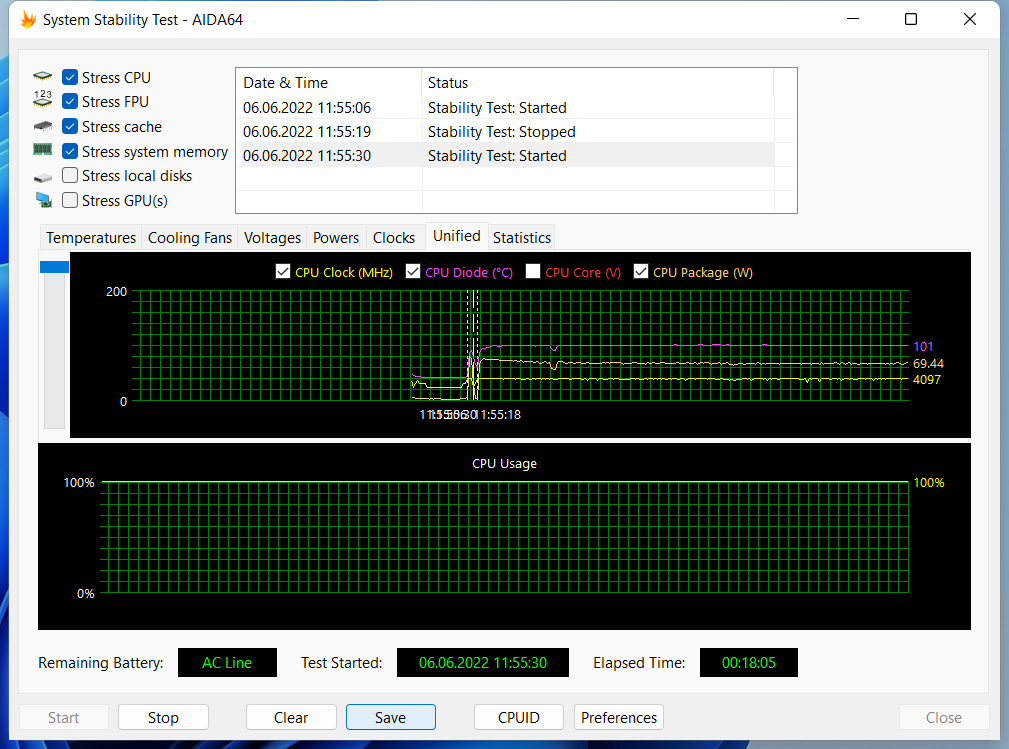
Task: Click the Status column header
Action: pyautogui.click(x=597, y=82)
